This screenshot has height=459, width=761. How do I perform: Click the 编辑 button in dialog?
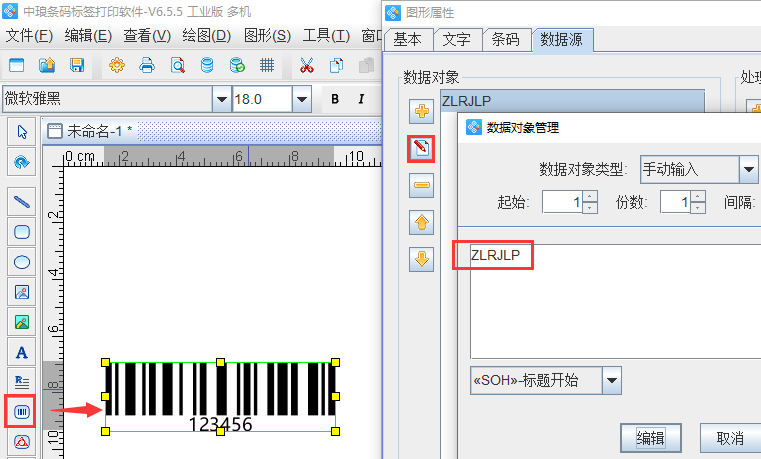click(651, 438)
